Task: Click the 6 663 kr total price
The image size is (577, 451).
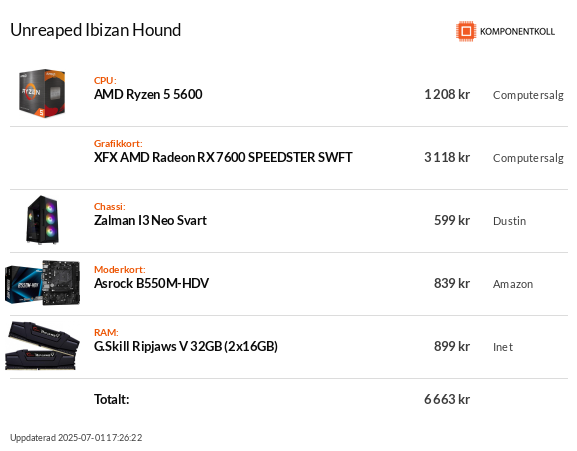Action: tap(447, 399)
